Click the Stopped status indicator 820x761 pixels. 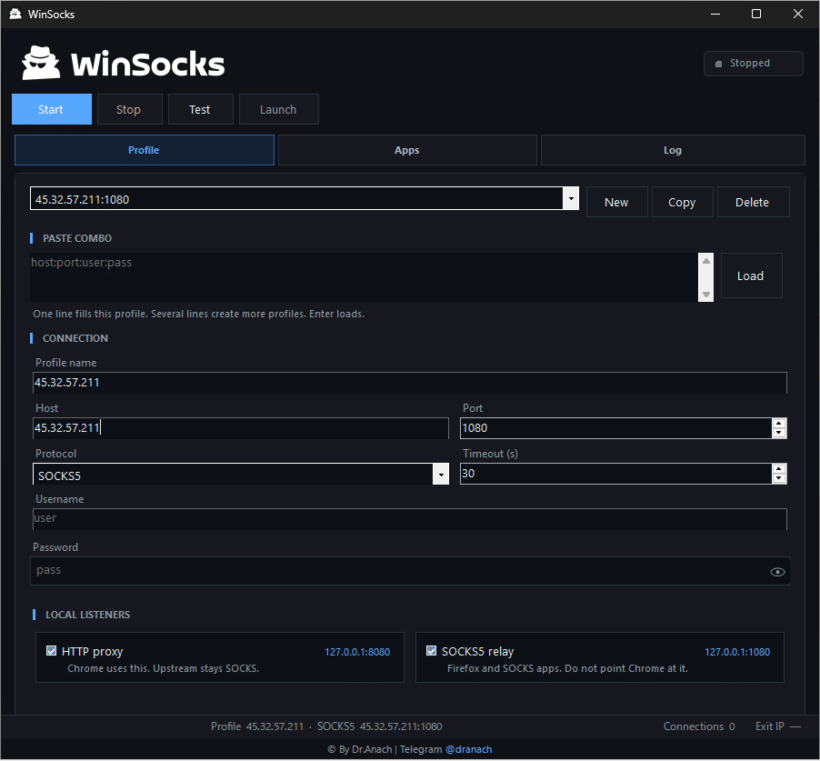click(x=753, y=63)
